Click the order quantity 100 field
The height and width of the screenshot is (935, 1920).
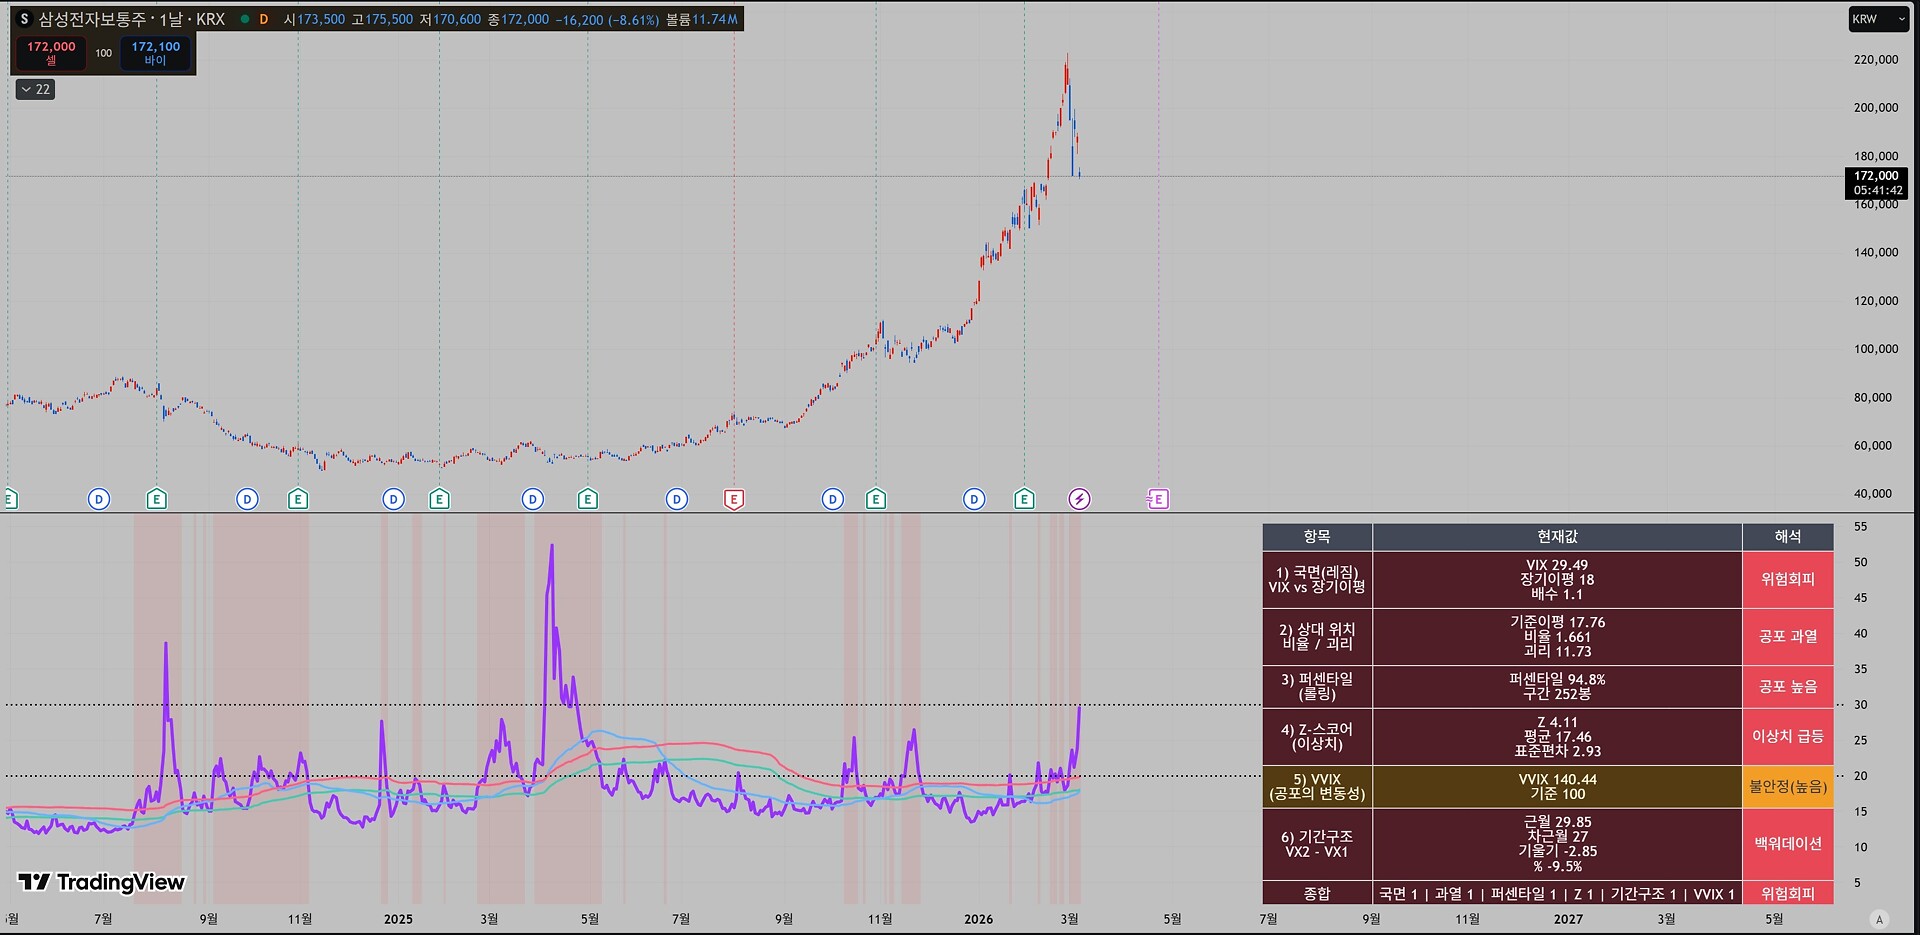click(x=104, y=53)
